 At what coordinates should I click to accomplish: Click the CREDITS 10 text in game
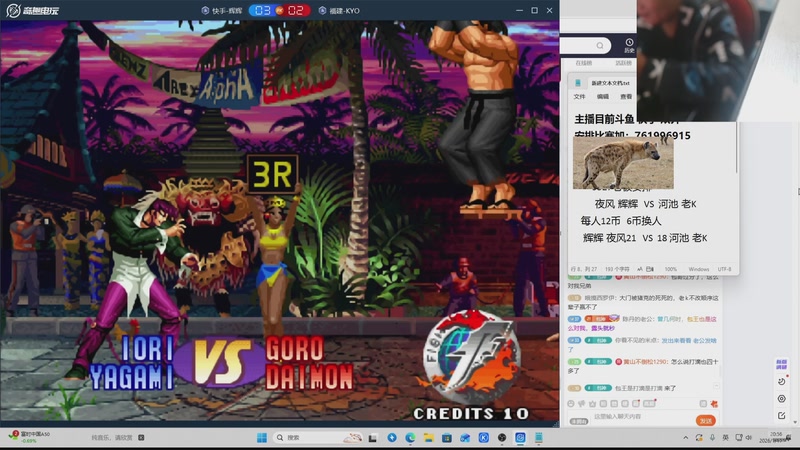(470, 413)
